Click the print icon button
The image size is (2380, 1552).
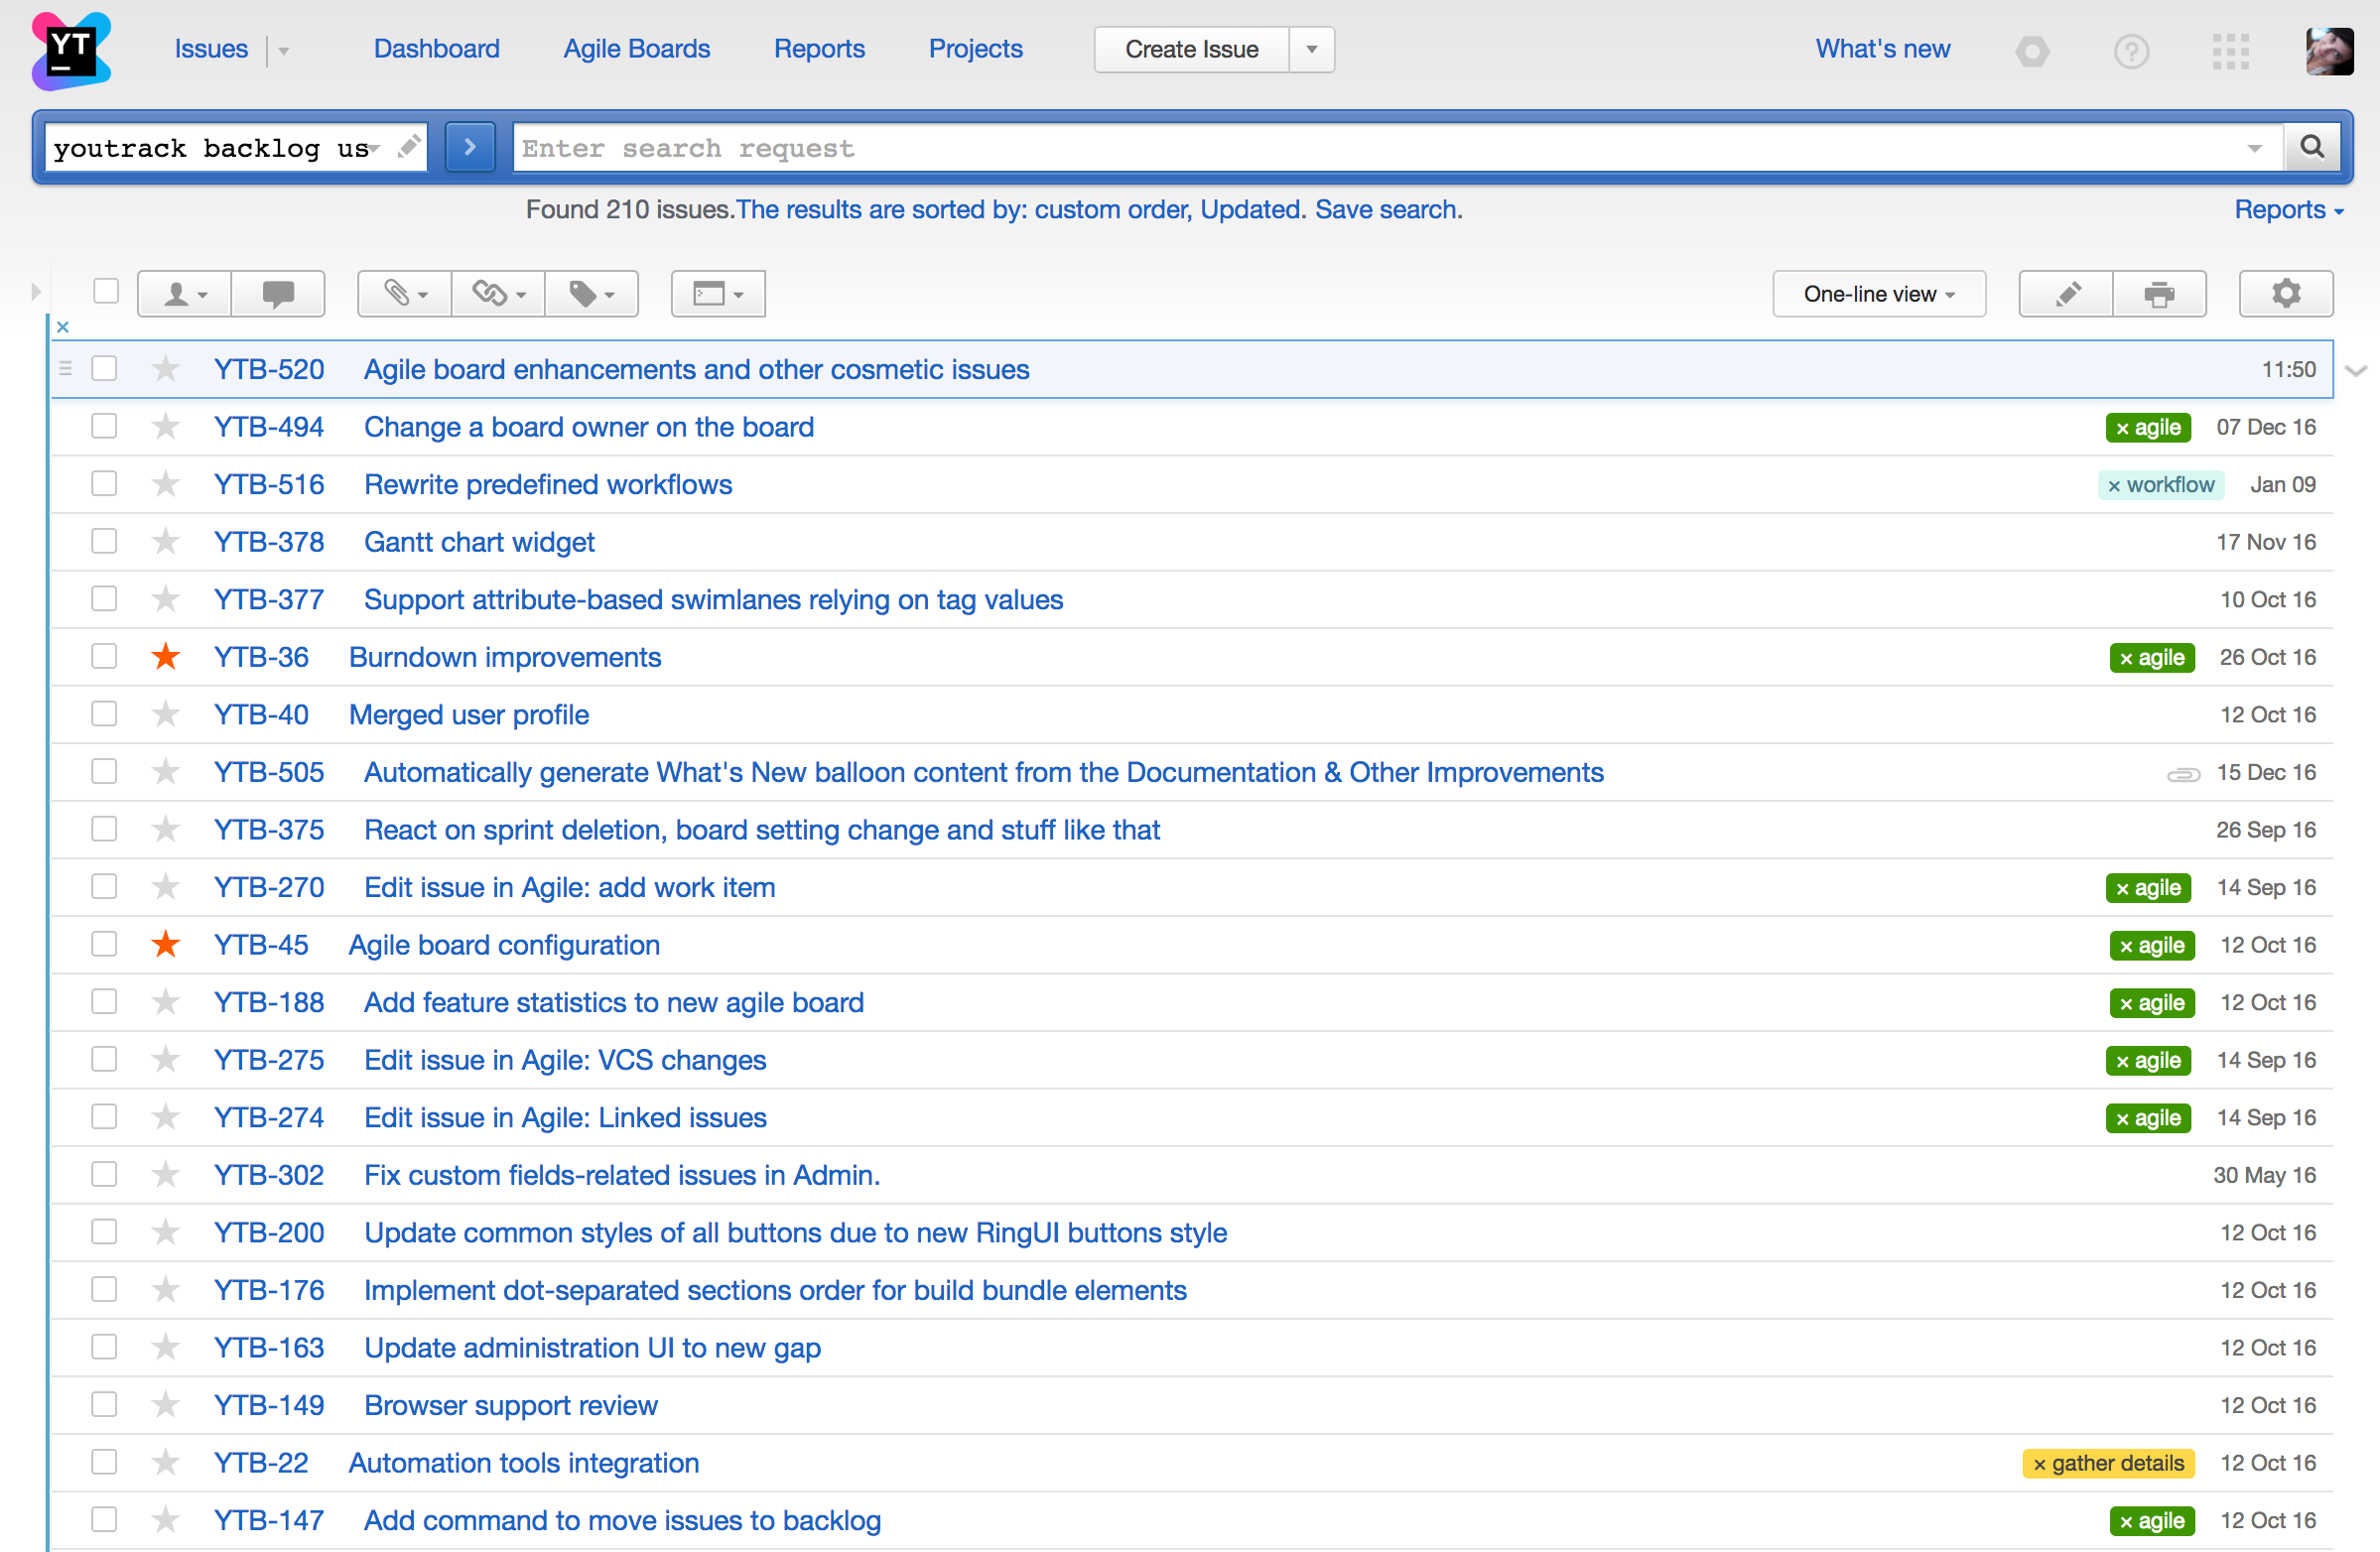(x=2158, y=294)
